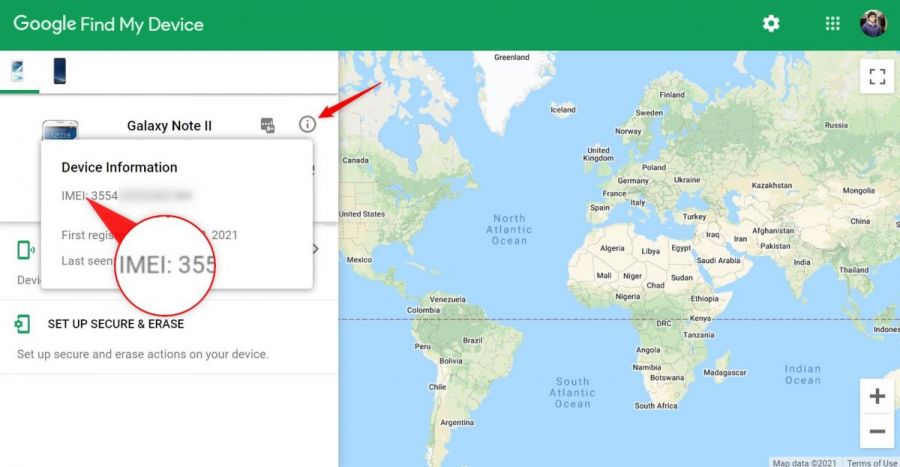Click the Google Find My Device logo

coord(108,24)
